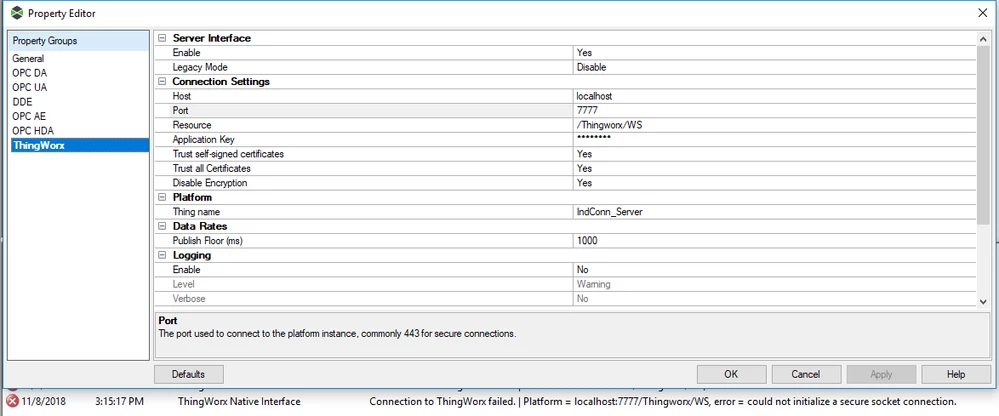Close the Property Editor dialog
999x416 pixels.
click(983, 13)
